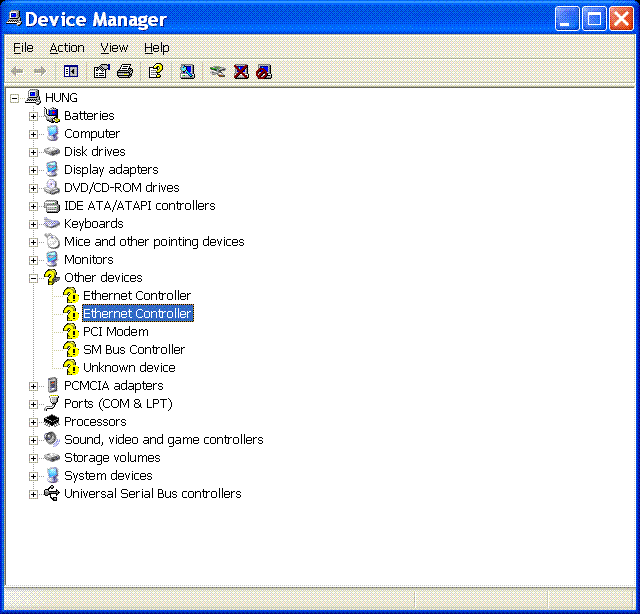Click Scan for hardware changes icon
Viewport: 640px width, 614px height.
(187, 71)
